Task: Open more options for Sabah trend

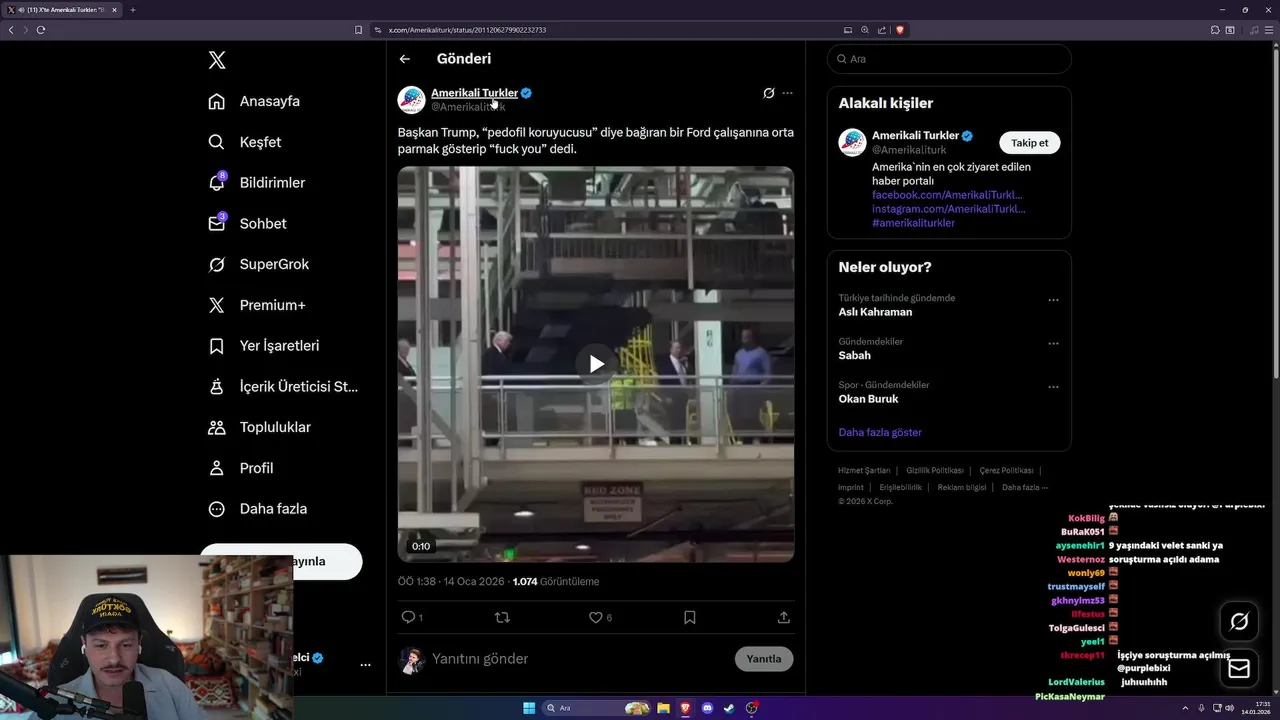Action: pos(1053,343)
